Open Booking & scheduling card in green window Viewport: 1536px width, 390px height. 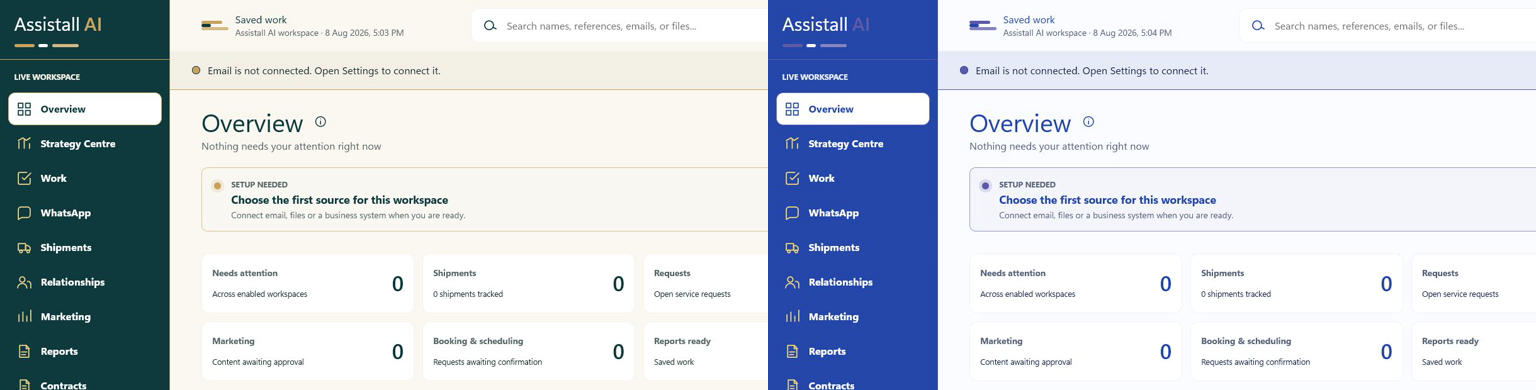point(528,351)
